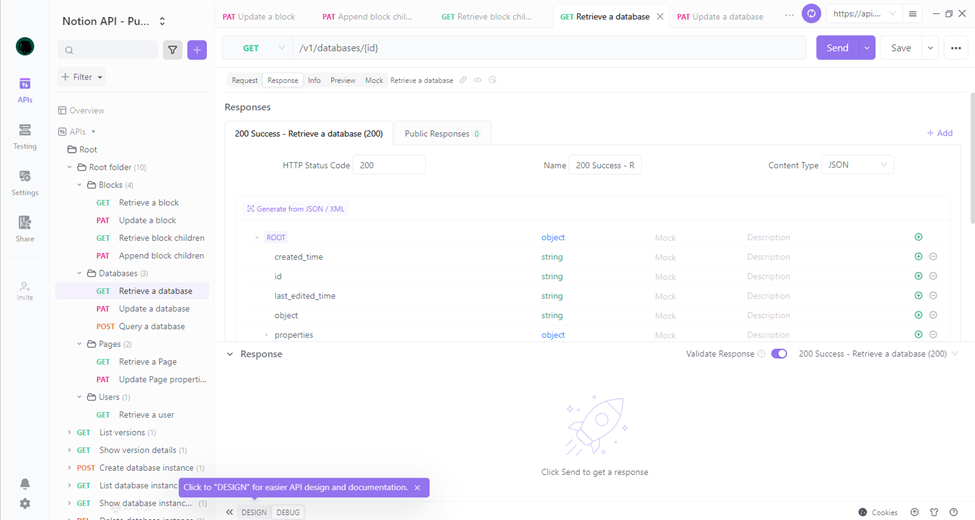Click the purple sync refresh icon
Image resolution: width=975 pixels, height=520 pixels.
coord(811,14)
